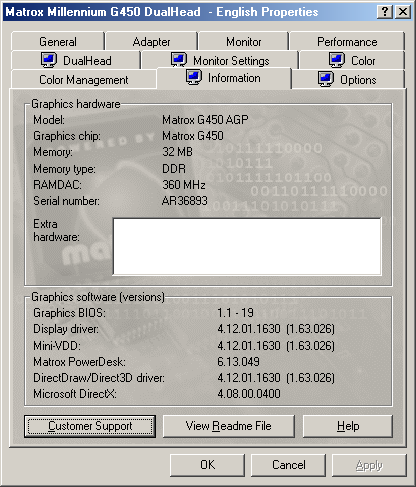Image resolution: width=416 pixels, height=487 pixels.
Task: Select the Monitor tab
Action: (244, 42)
